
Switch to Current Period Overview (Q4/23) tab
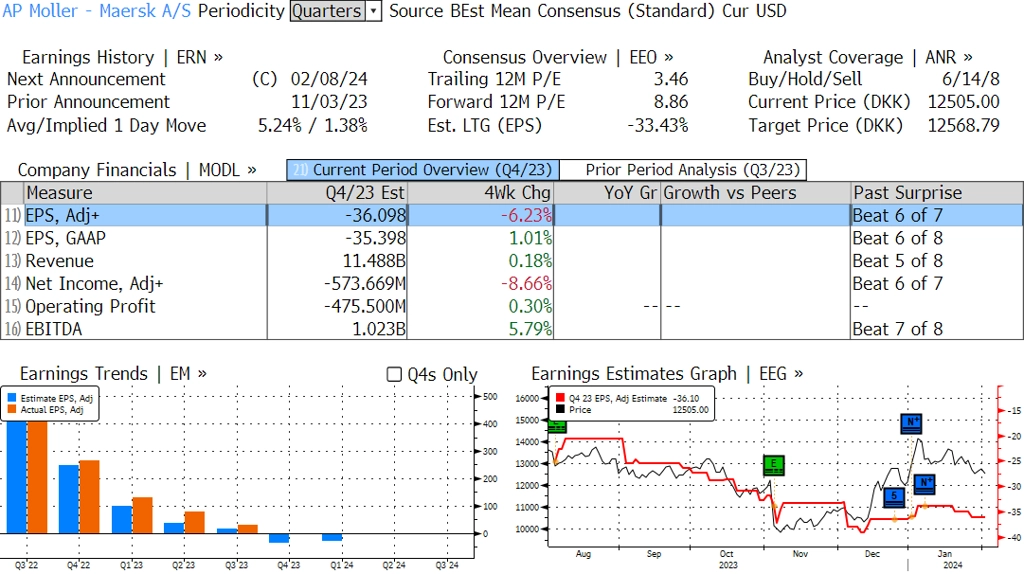(x=423, y=170)
